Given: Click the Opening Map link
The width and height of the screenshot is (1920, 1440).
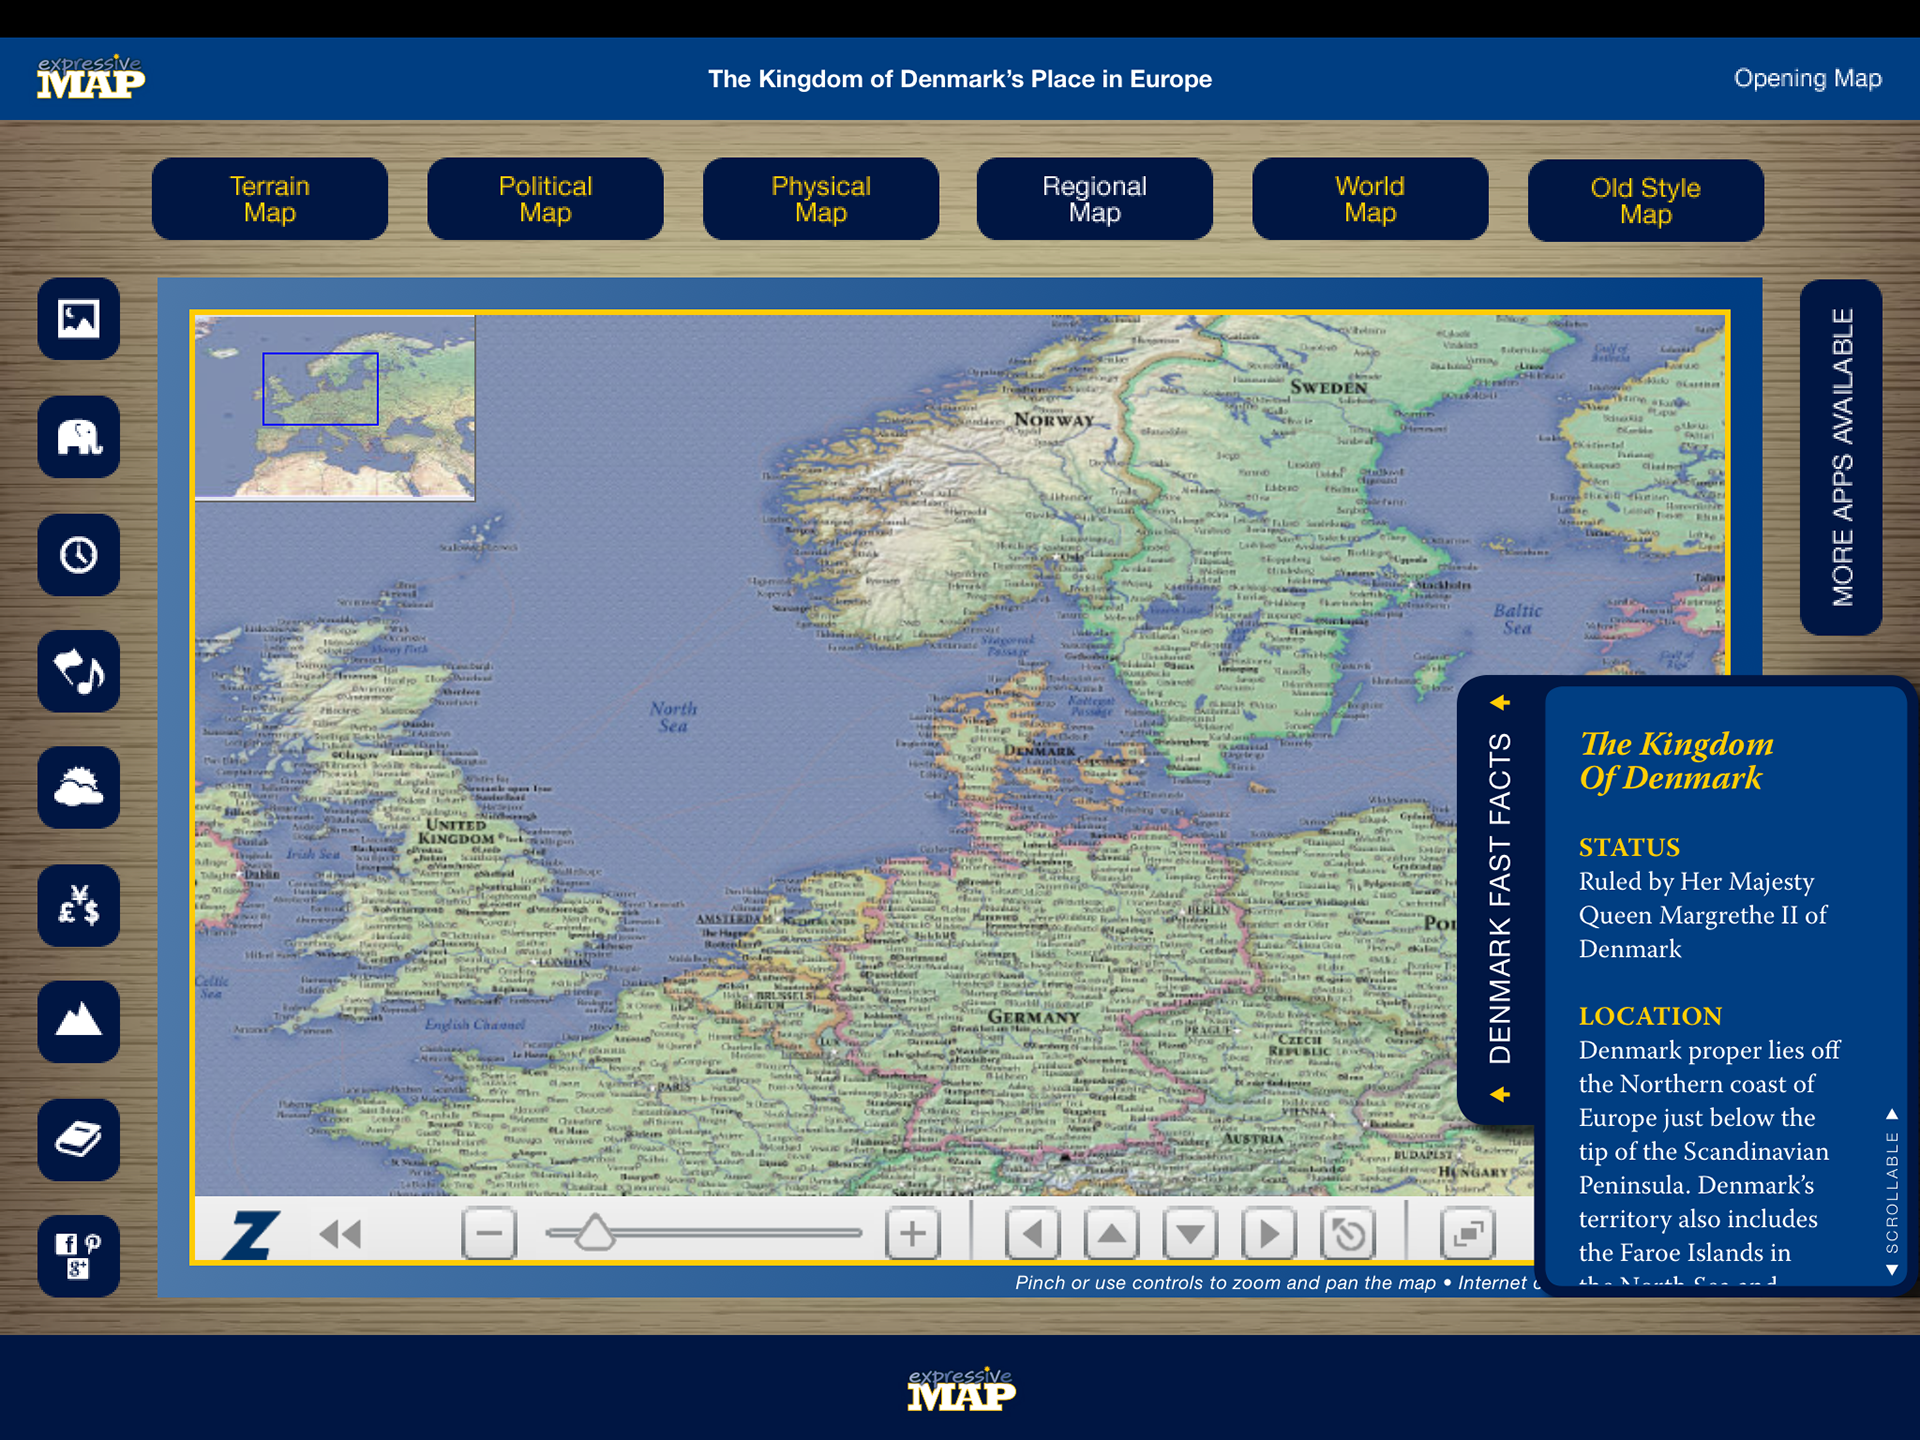Looking at the screenshot, I should [1807, 78].
